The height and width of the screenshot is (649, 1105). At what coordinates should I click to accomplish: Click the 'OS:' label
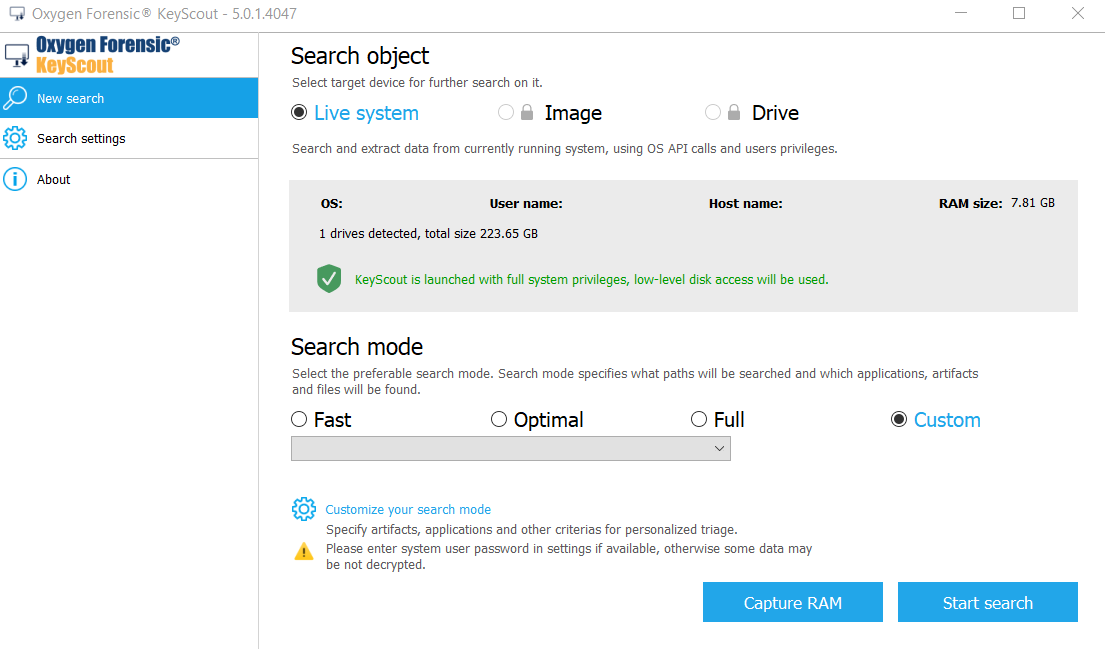click(332, 204)
